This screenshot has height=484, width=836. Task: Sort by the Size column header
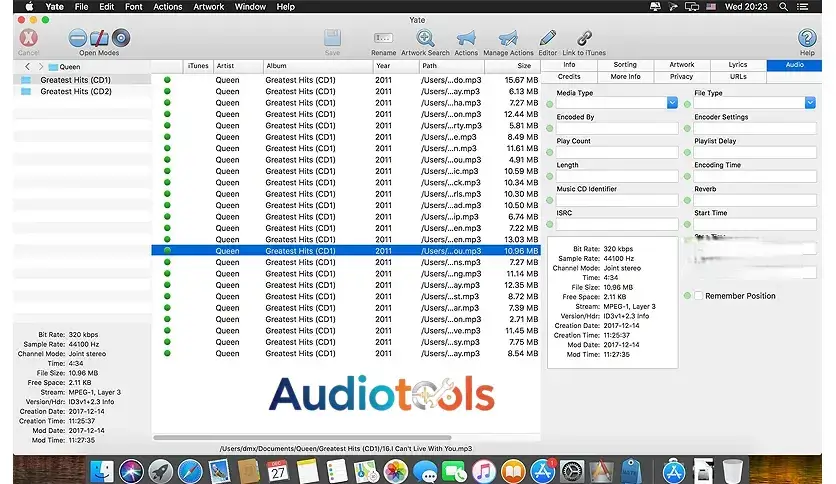coord(512,66)
